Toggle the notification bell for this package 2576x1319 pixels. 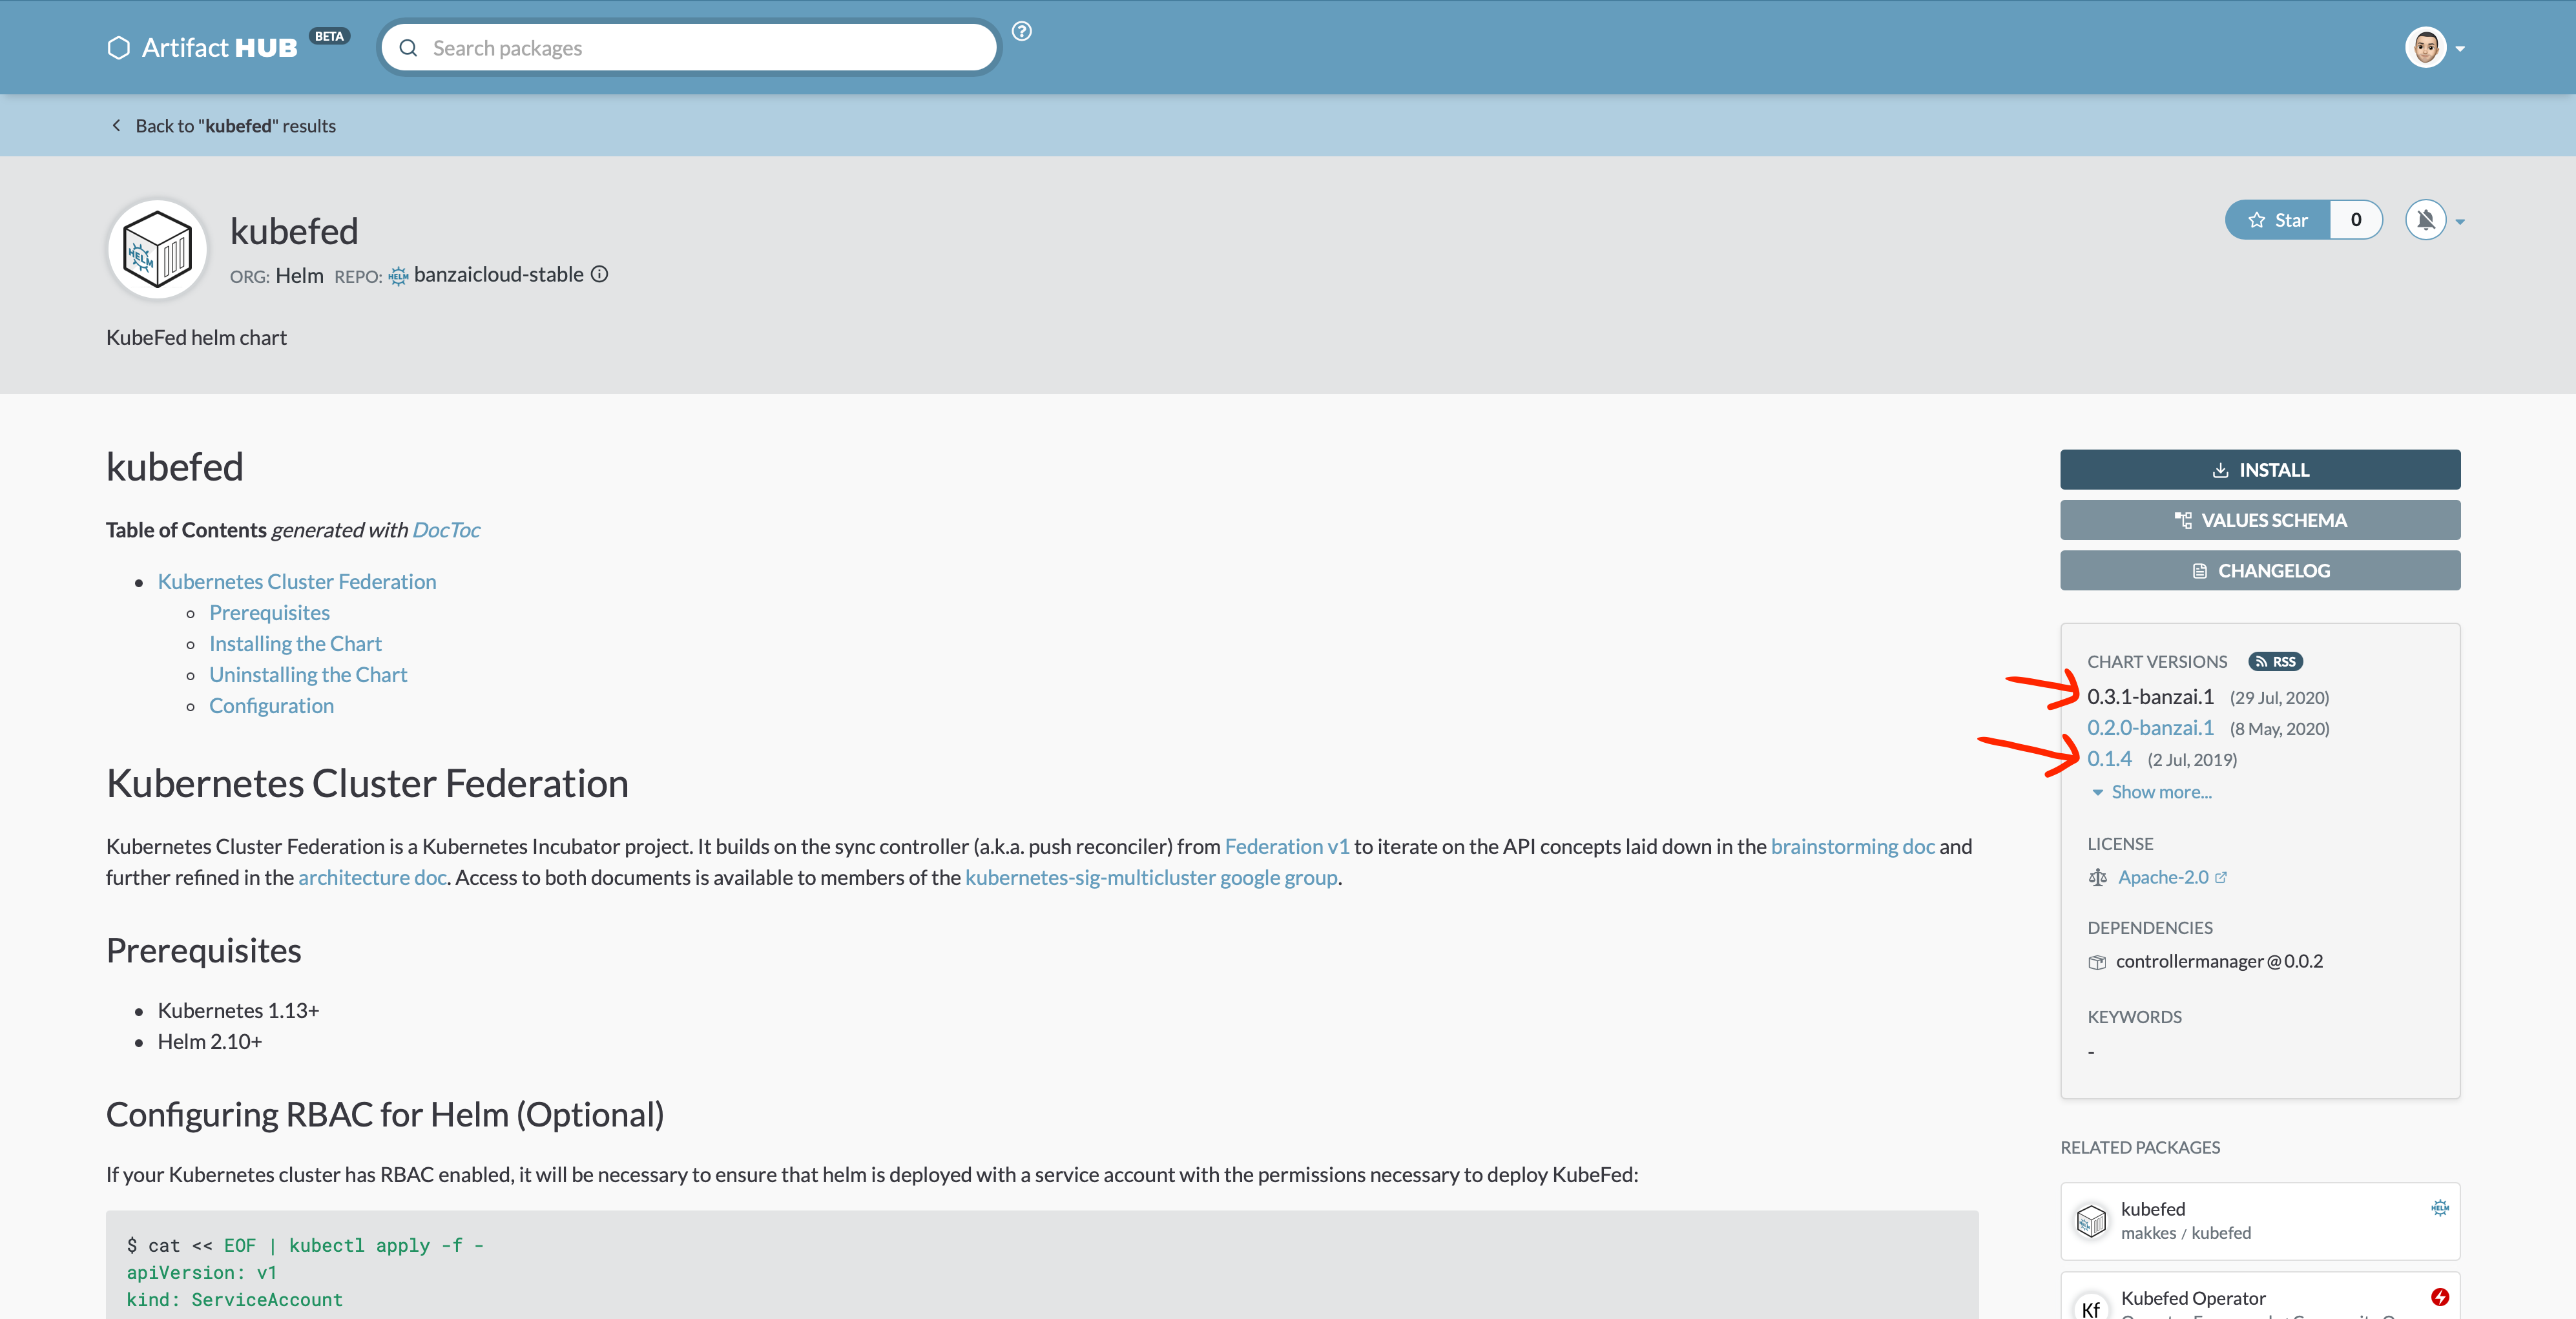pos(2424,220)
